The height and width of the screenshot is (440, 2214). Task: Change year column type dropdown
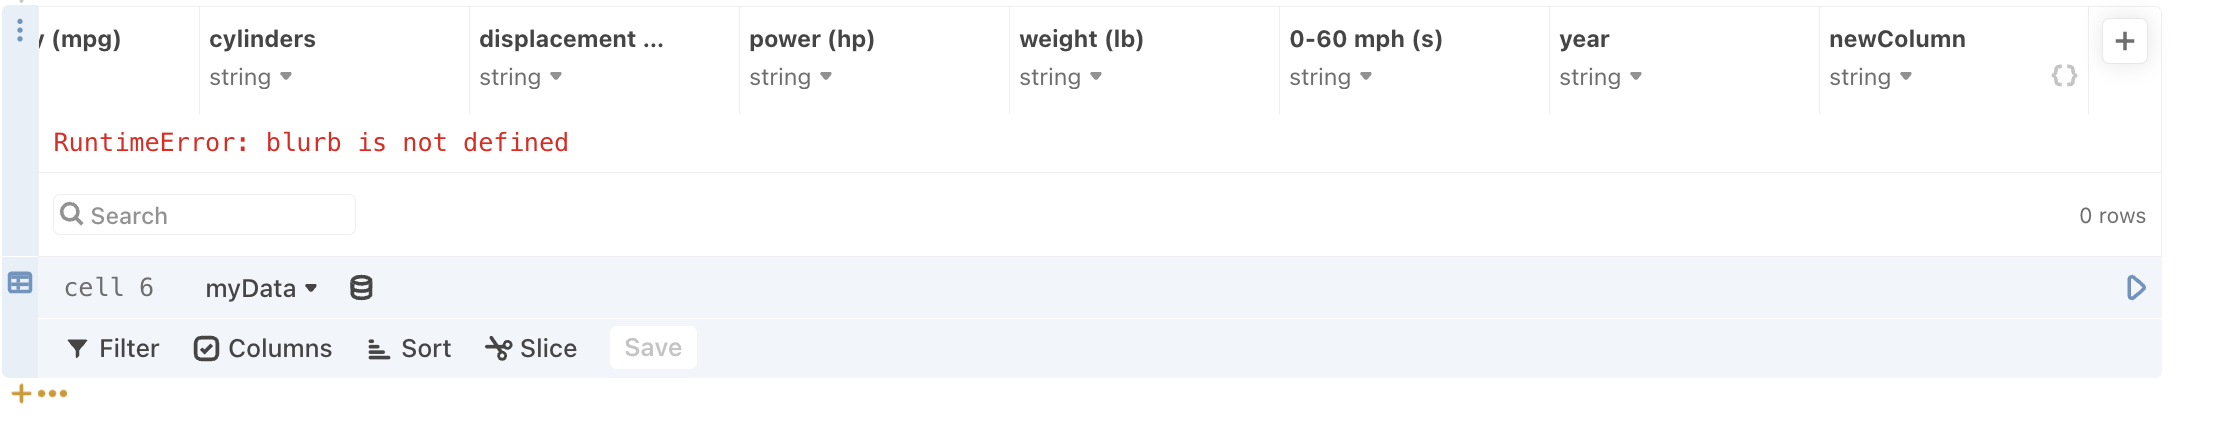(1600, 77)
